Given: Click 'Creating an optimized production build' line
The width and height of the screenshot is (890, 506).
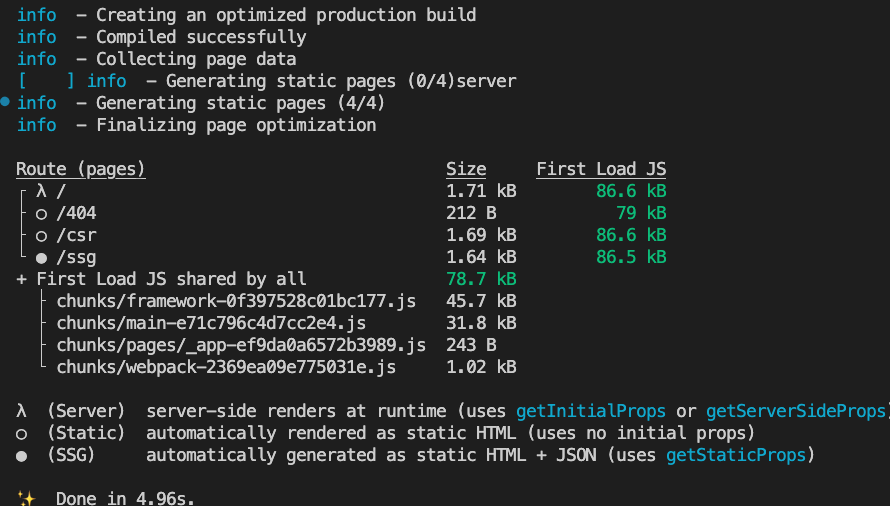Looking at the screenshot, I should (x=286, y=15).
